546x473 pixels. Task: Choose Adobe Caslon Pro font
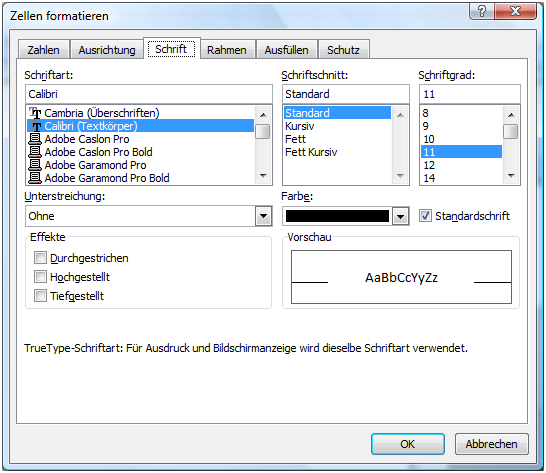click(140, 139)
